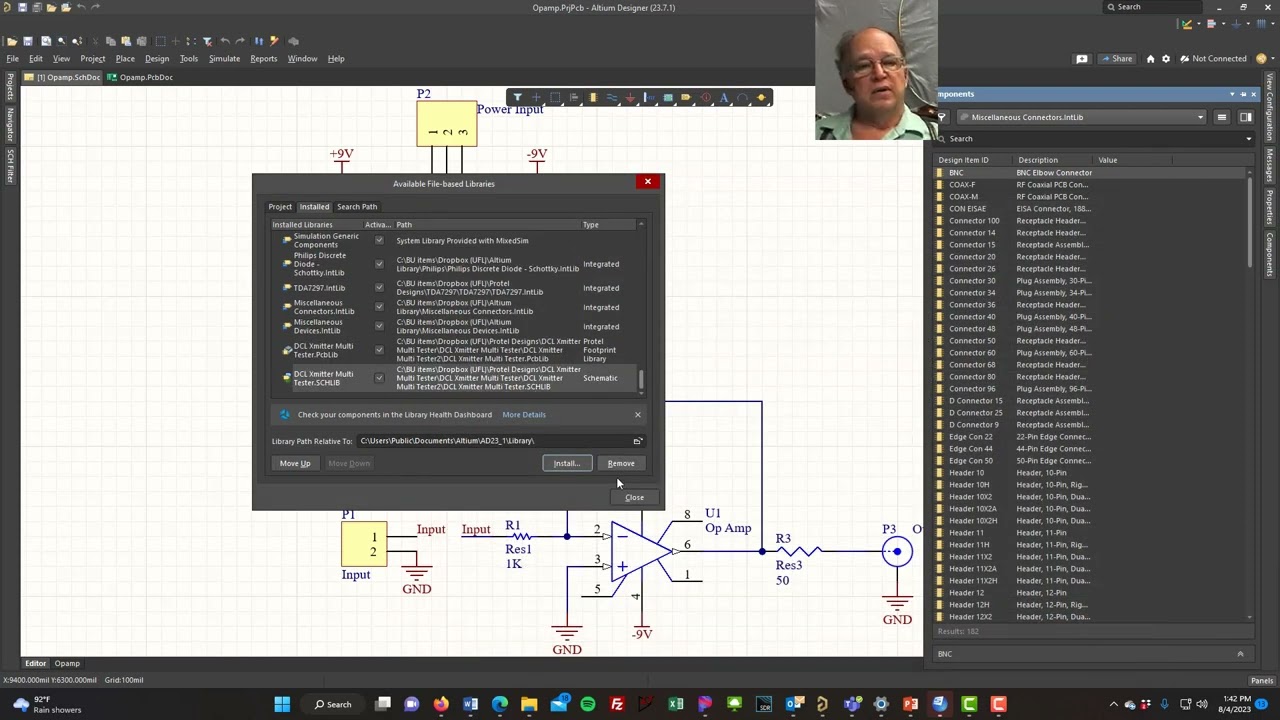The image size is (1280, 720).
Task: Click the Remove button in libraries dialog
Action: pos(621,463)
